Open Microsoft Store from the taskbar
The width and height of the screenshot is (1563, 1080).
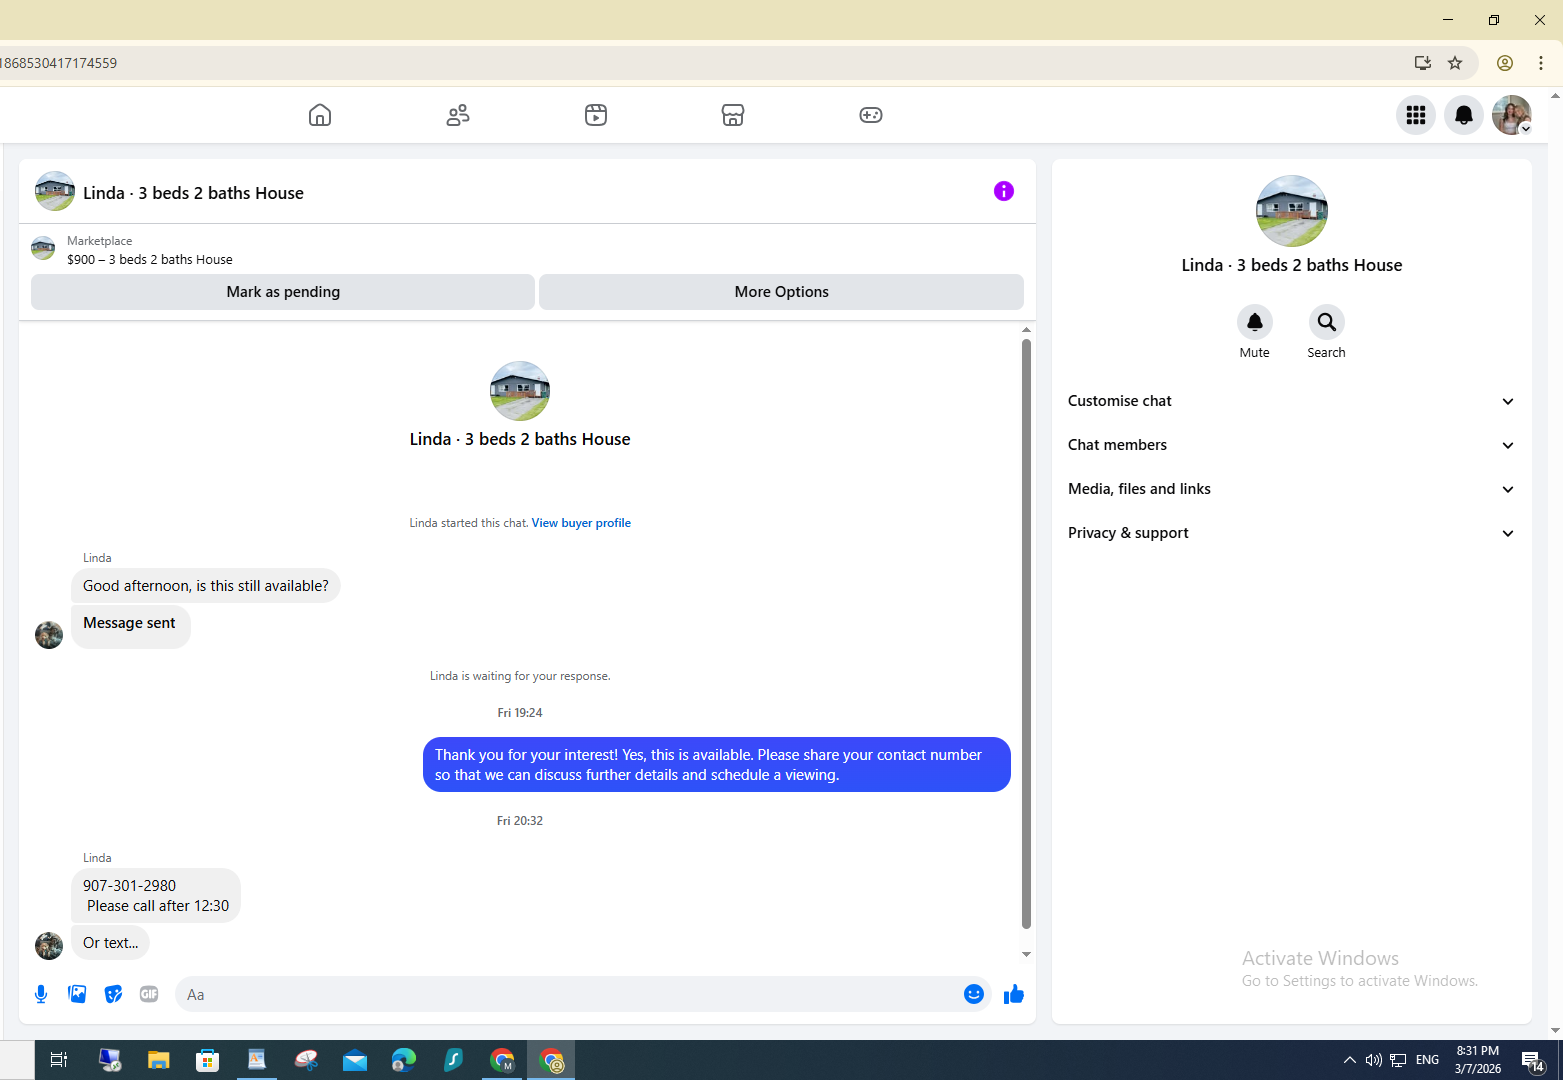207,1060
